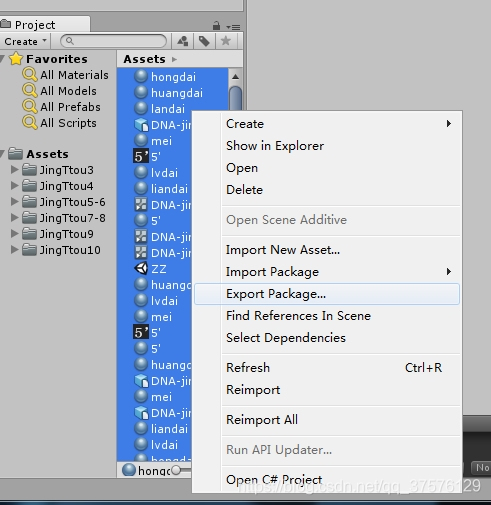
Task: Choose Delete from the context menu
Action: point(327,190)
